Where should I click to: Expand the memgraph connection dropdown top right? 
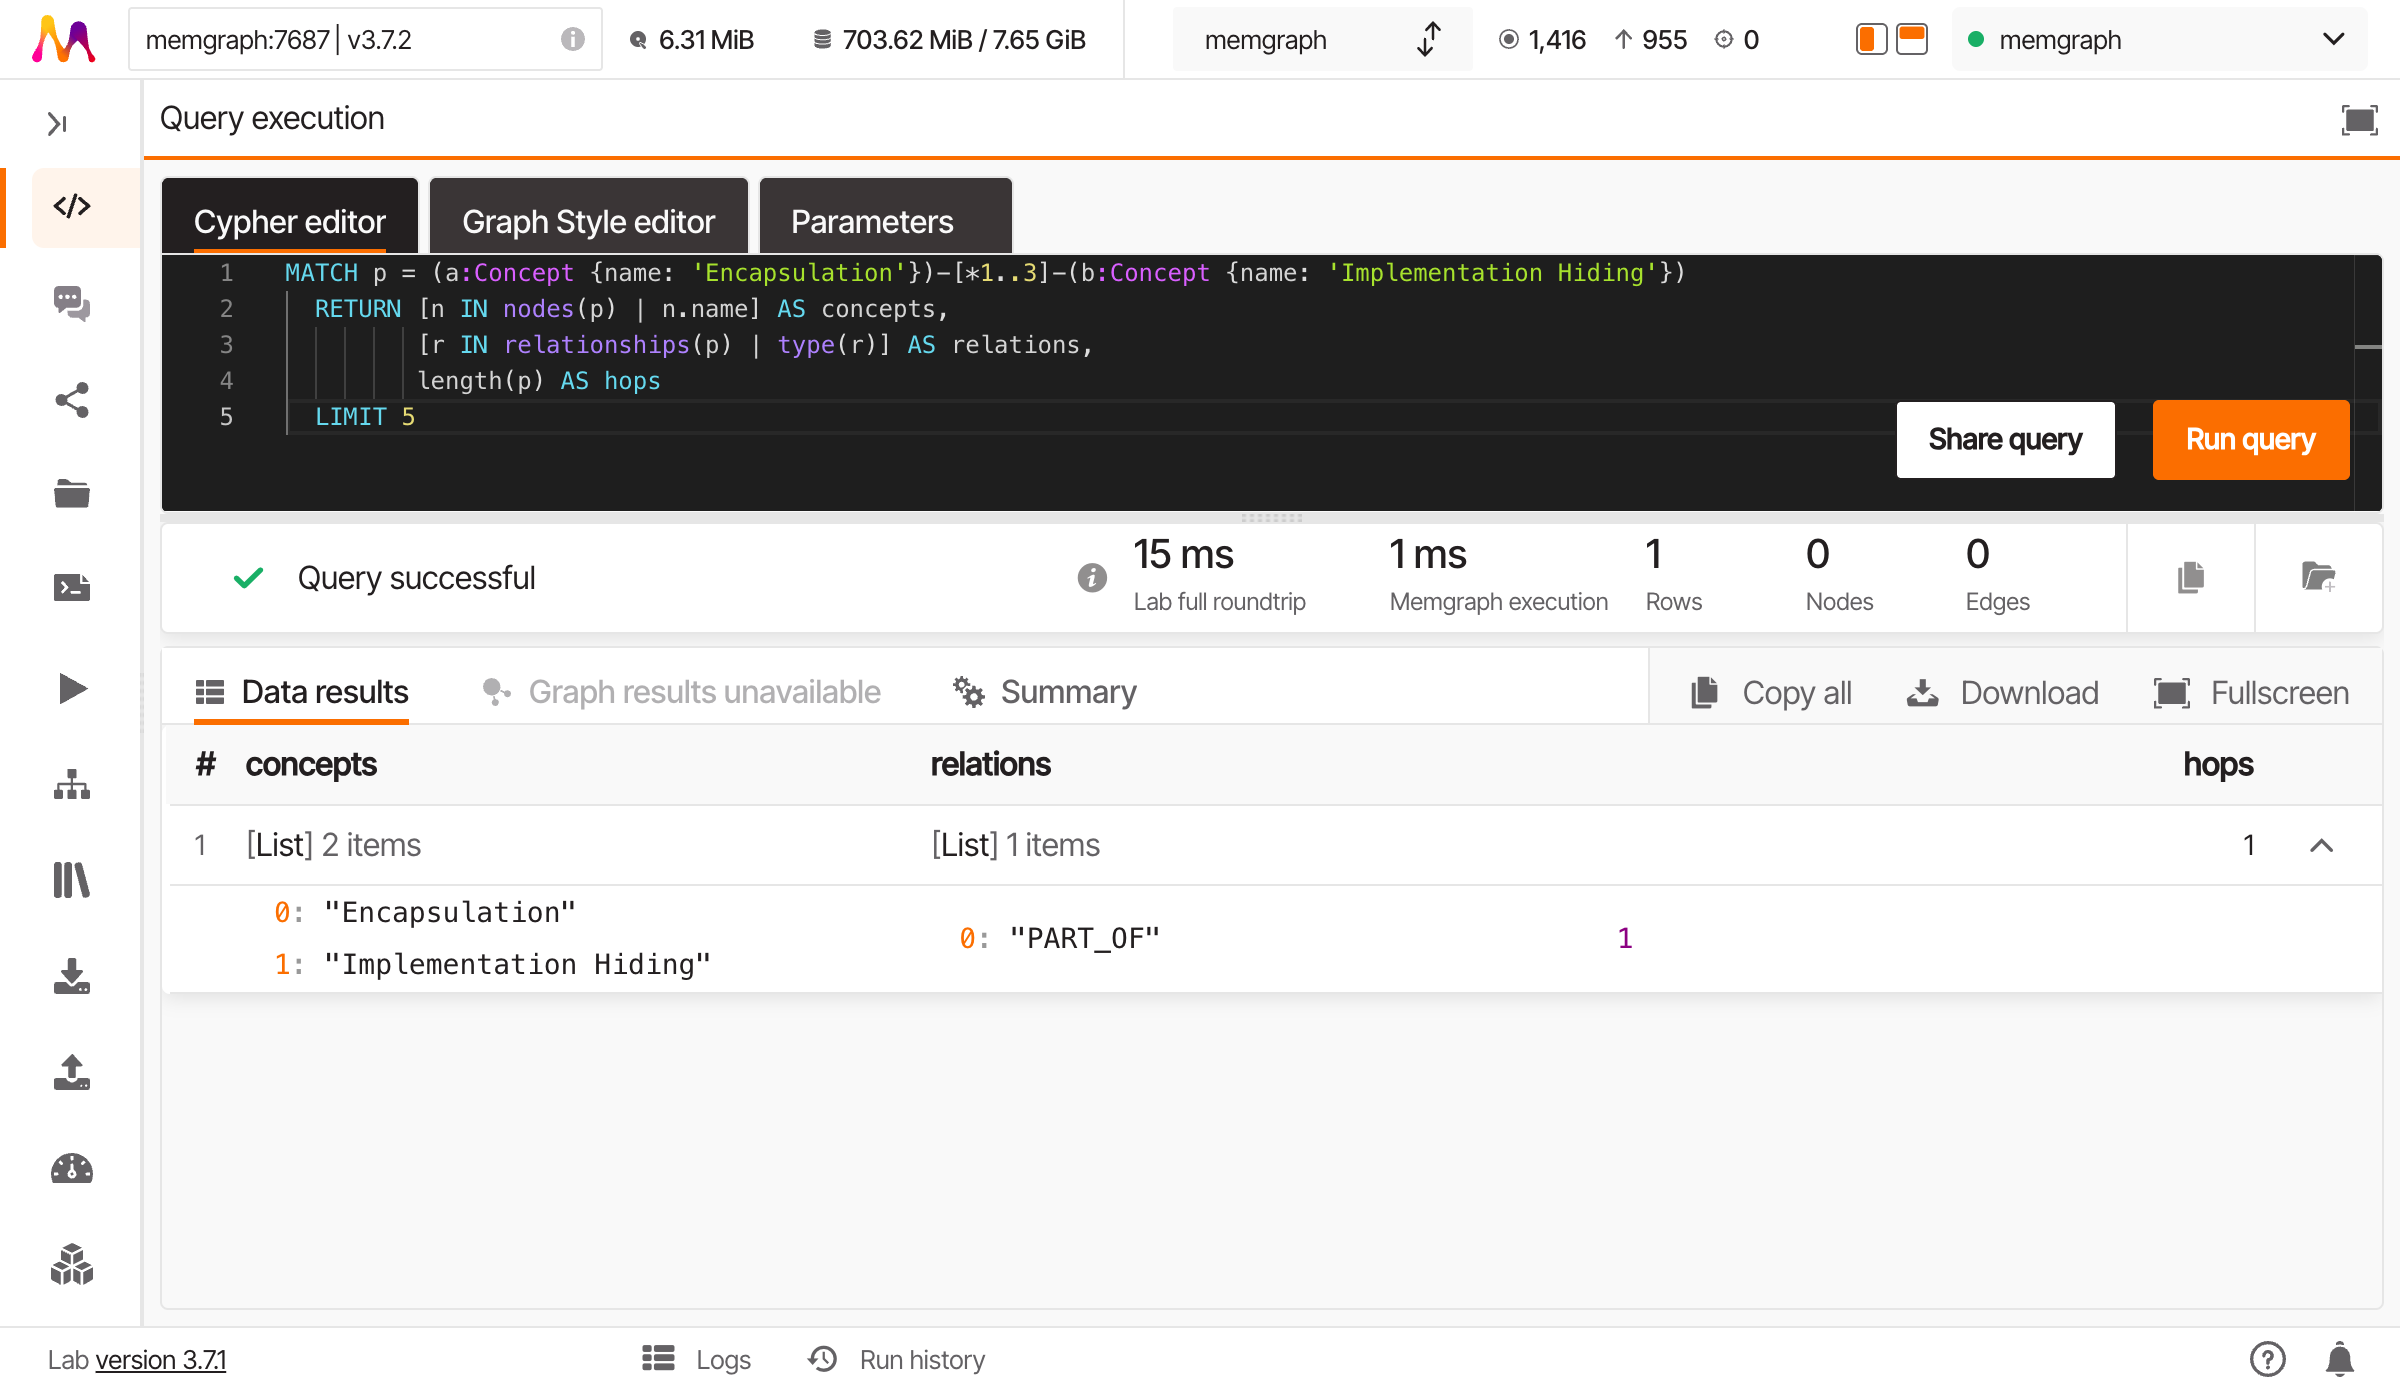pyautogui.click(x=2333, y=39)
